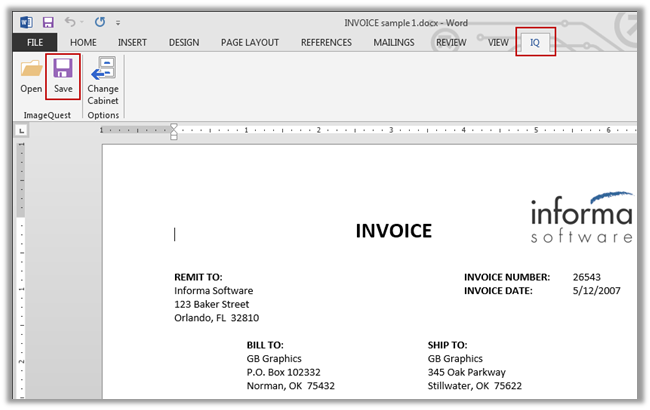
Task: Switch to the MAILINGS tab
Action: point(394,43)
